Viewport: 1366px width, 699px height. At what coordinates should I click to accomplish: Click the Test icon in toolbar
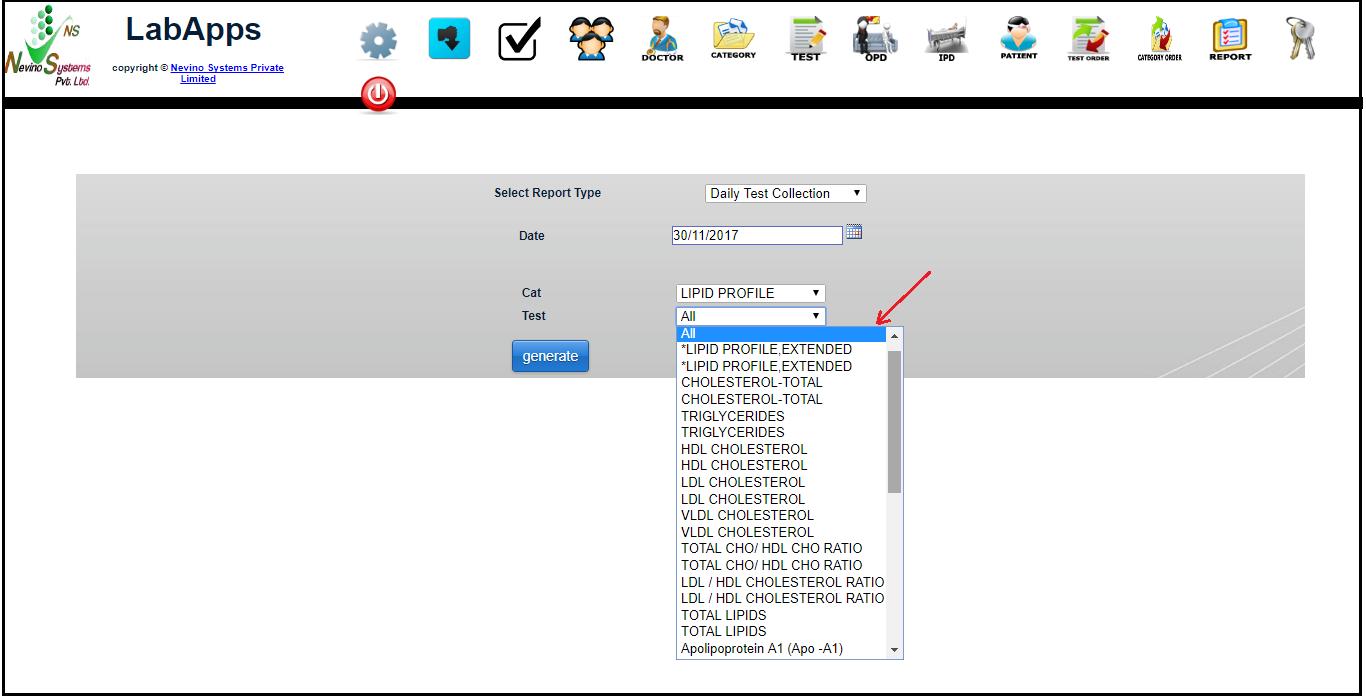click(x=805, y=39)
